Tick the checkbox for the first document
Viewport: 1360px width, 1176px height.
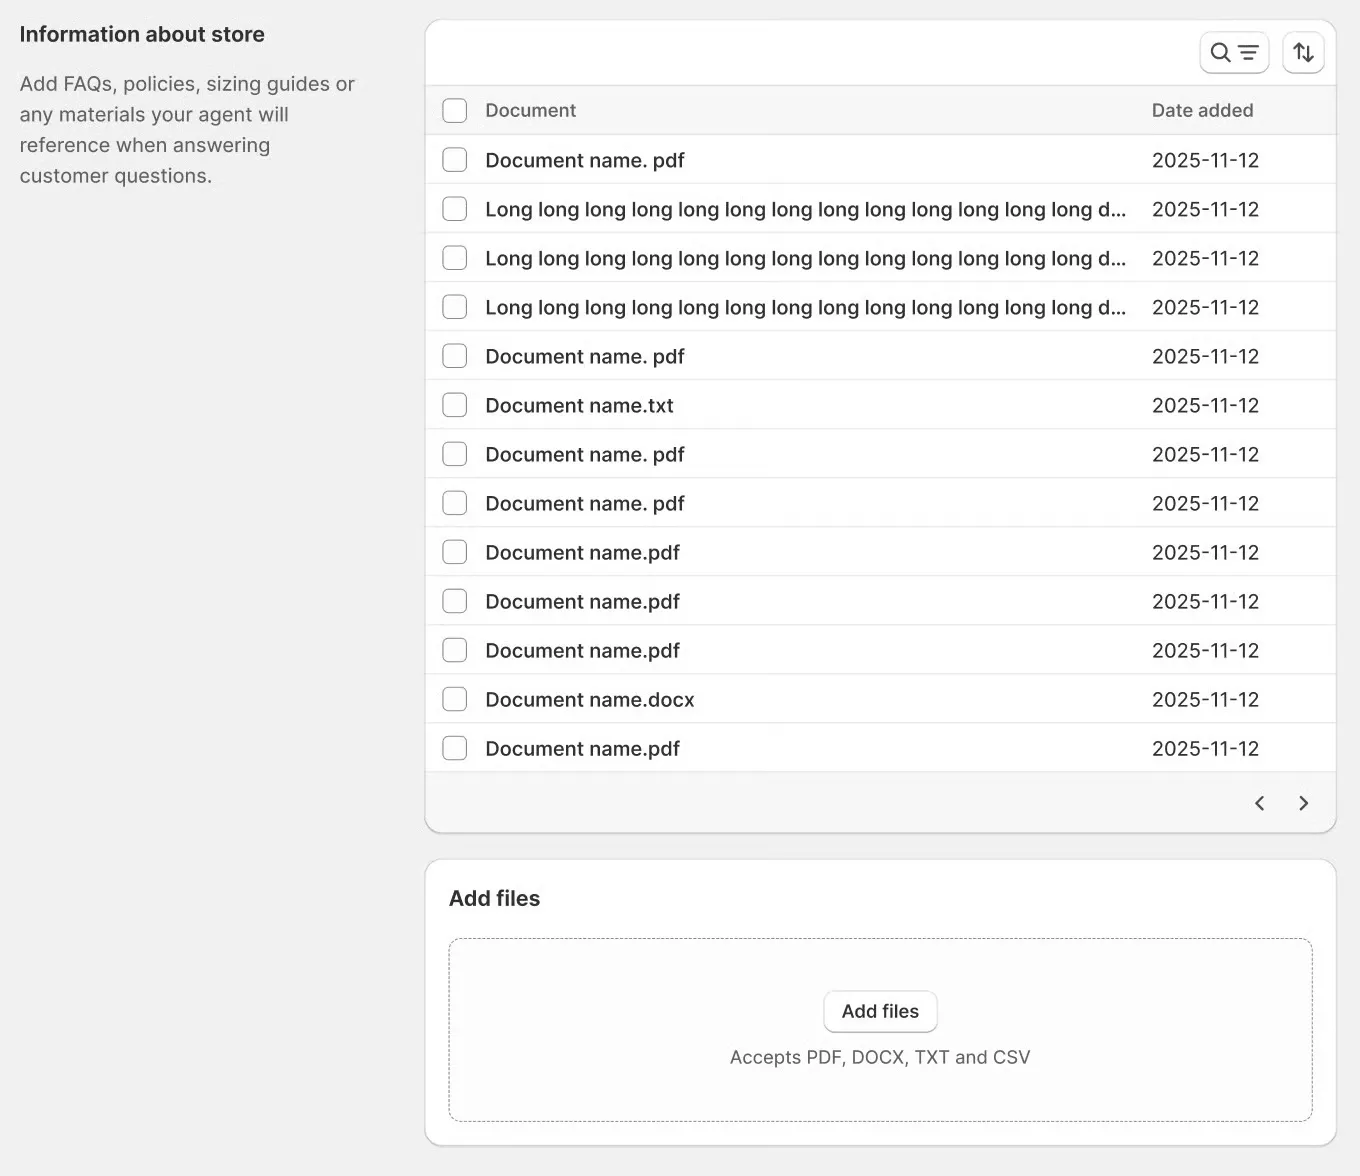click(455, 160)
